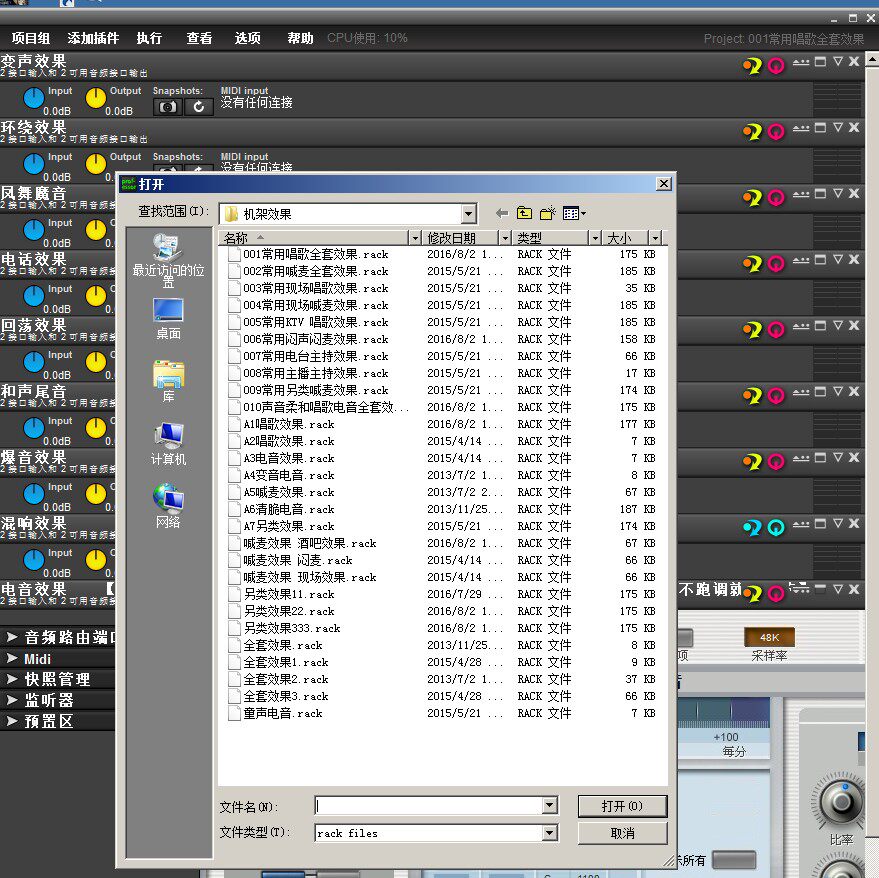Toggle pink power button on 环绕效果
Viewport: 879px width, 878px height.
tap(776, 132)
